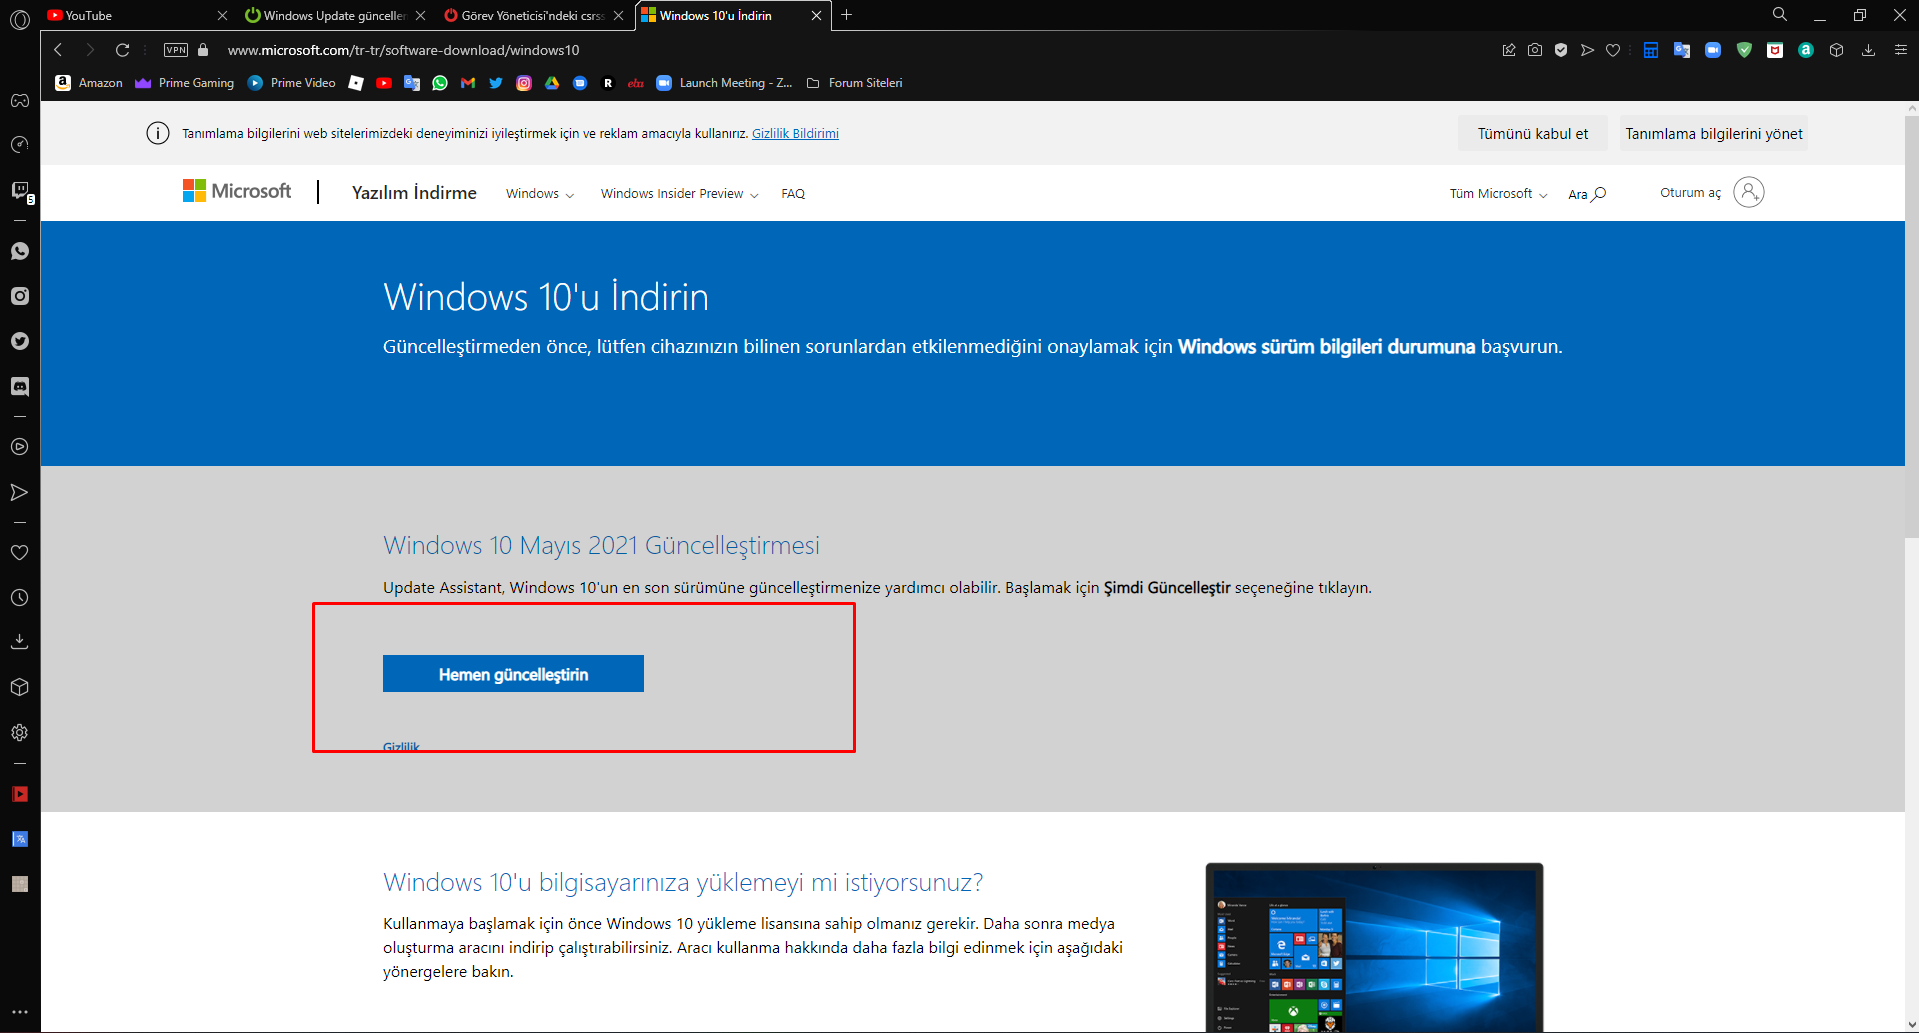Click the padlock site security icon
1919x1033 pixels.
point(203,50)
